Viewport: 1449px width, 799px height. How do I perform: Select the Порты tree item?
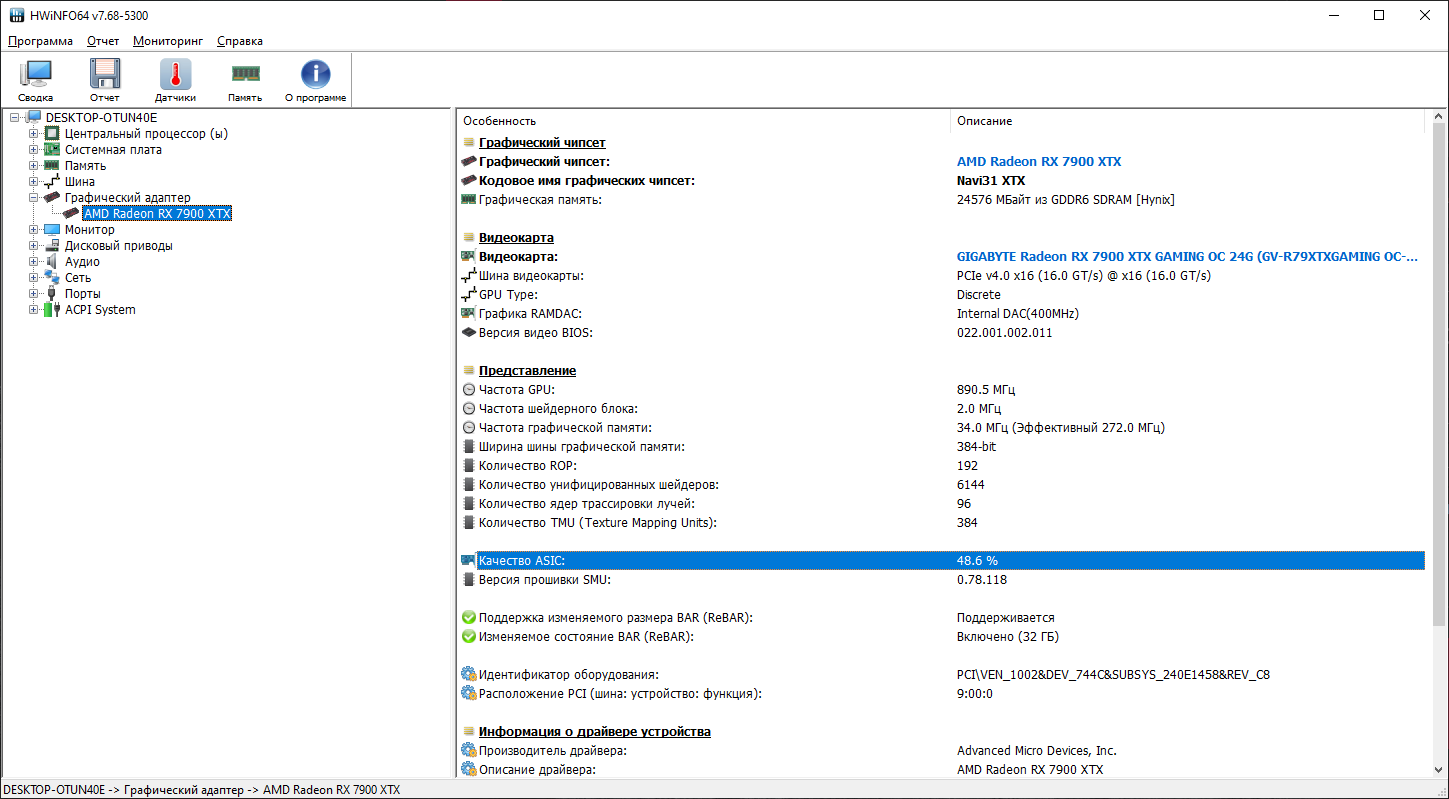[83, 294]
